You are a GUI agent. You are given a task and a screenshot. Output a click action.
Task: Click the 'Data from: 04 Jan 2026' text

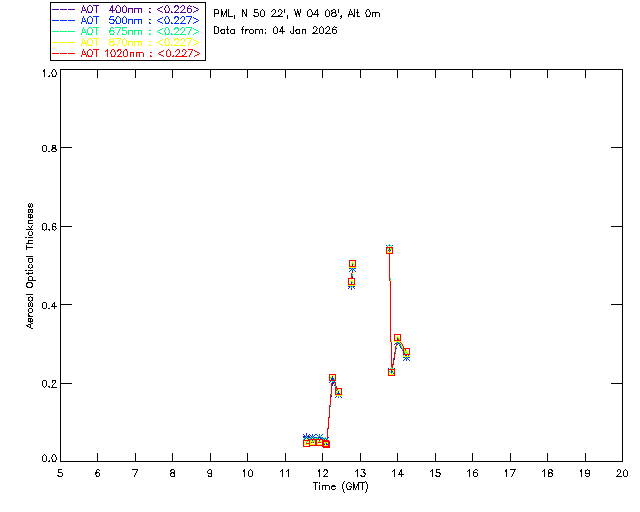[x=275, y=30]
